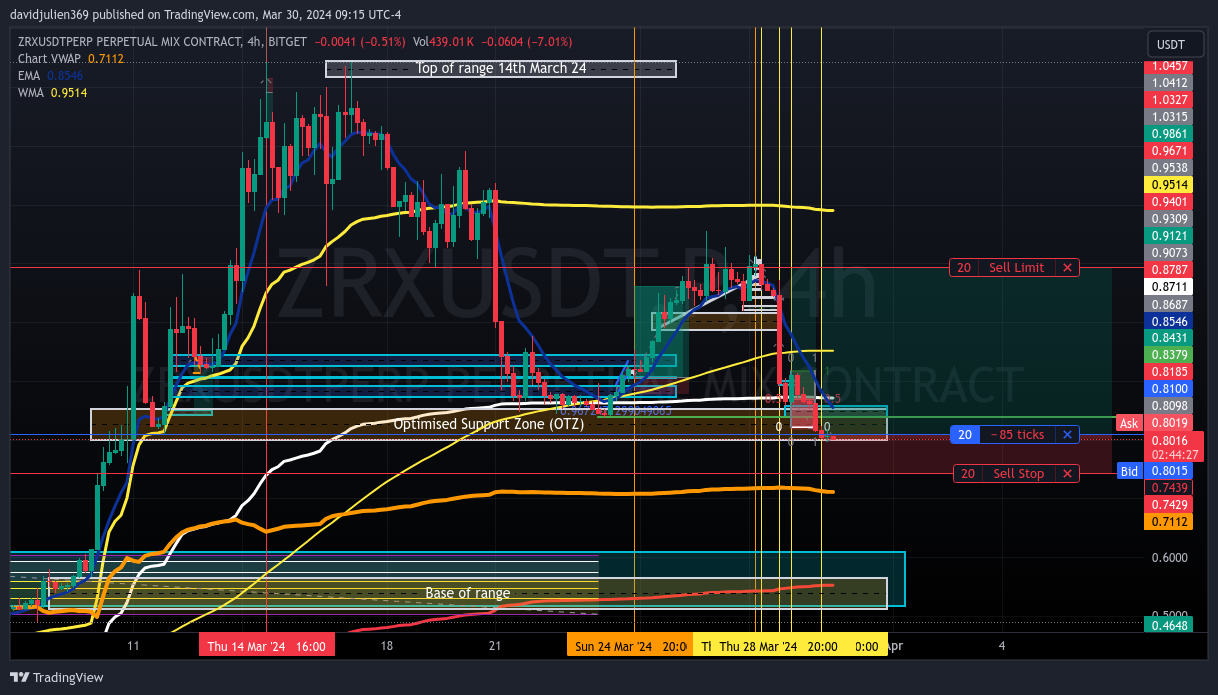Image resolution: width=1218 pixels, height=695 pixels.
Task: Click the 'Base of range' label
Action: tap(468, 593)
